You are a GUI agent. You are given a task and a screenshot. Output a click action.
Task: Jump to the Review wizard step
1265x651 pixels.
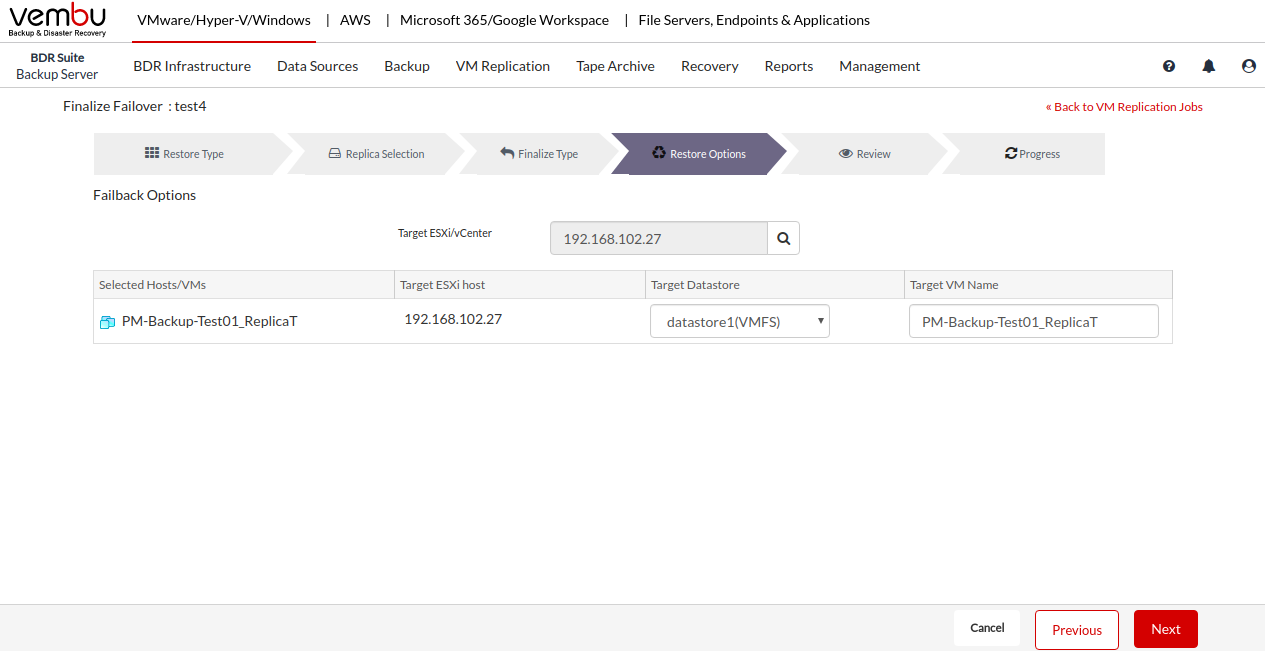865,154
